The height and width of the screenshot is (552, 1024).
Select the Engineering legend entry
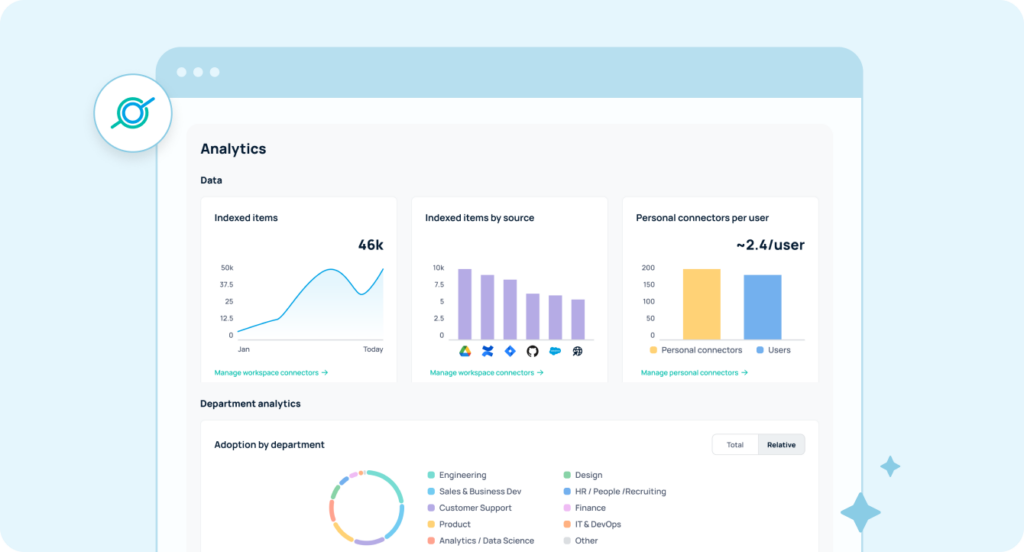click(x=462, y=475)
